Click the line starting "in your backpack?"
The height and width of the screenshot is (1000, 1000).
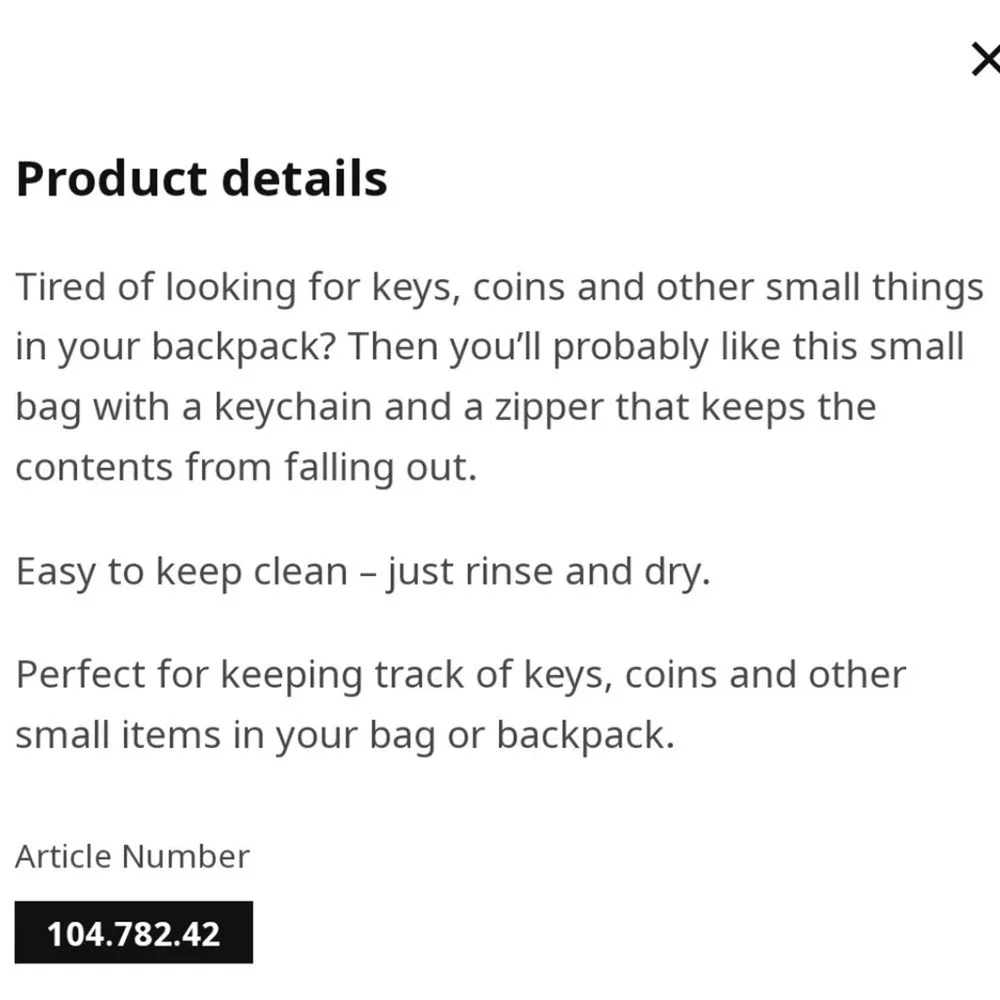(x=489, y=348)
